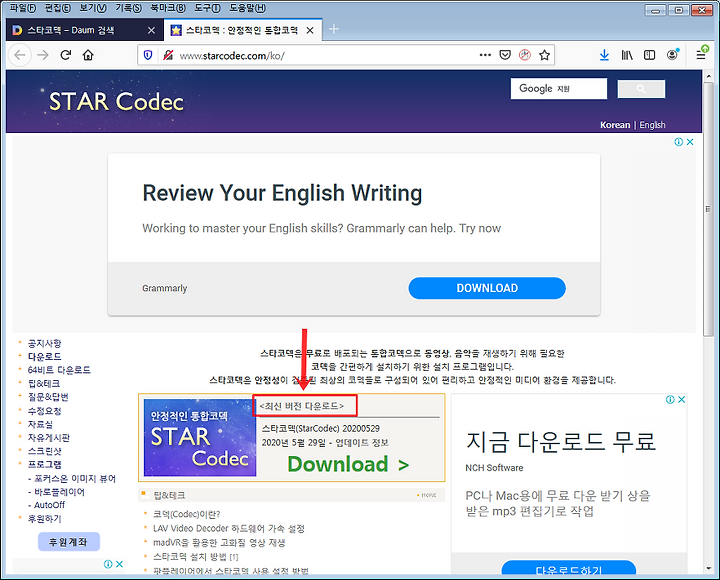
Task: Open the Downloads arrow panel
Action: point(604,55)
